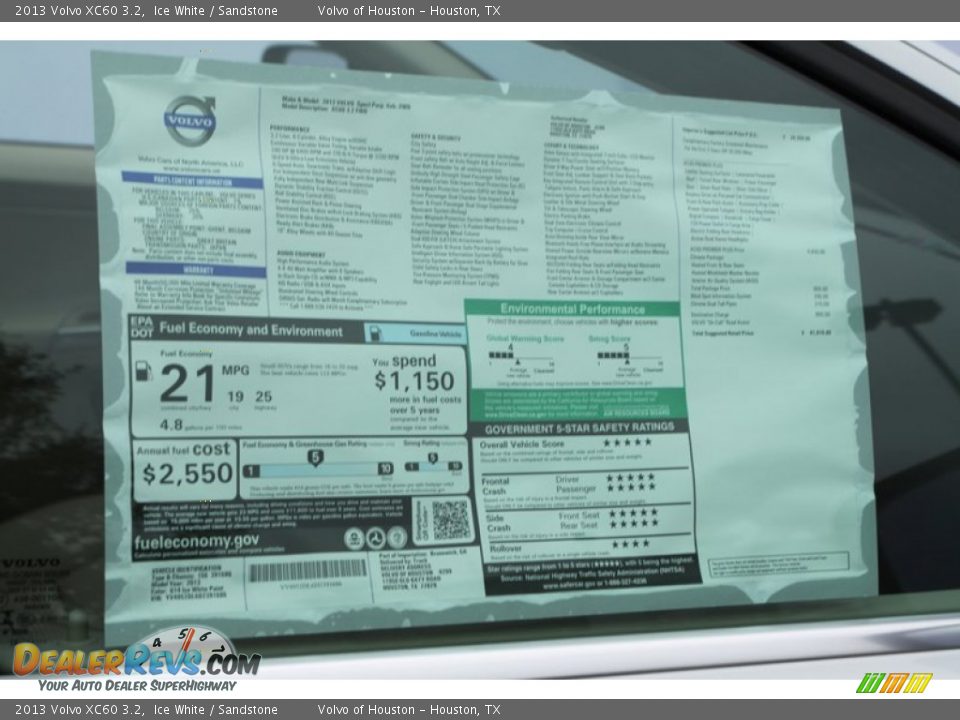The image size is (960, 720).
Task: Click the Fuel Economy & Greenhouse Gas Rating scale
Action: (x=317, y=468)
